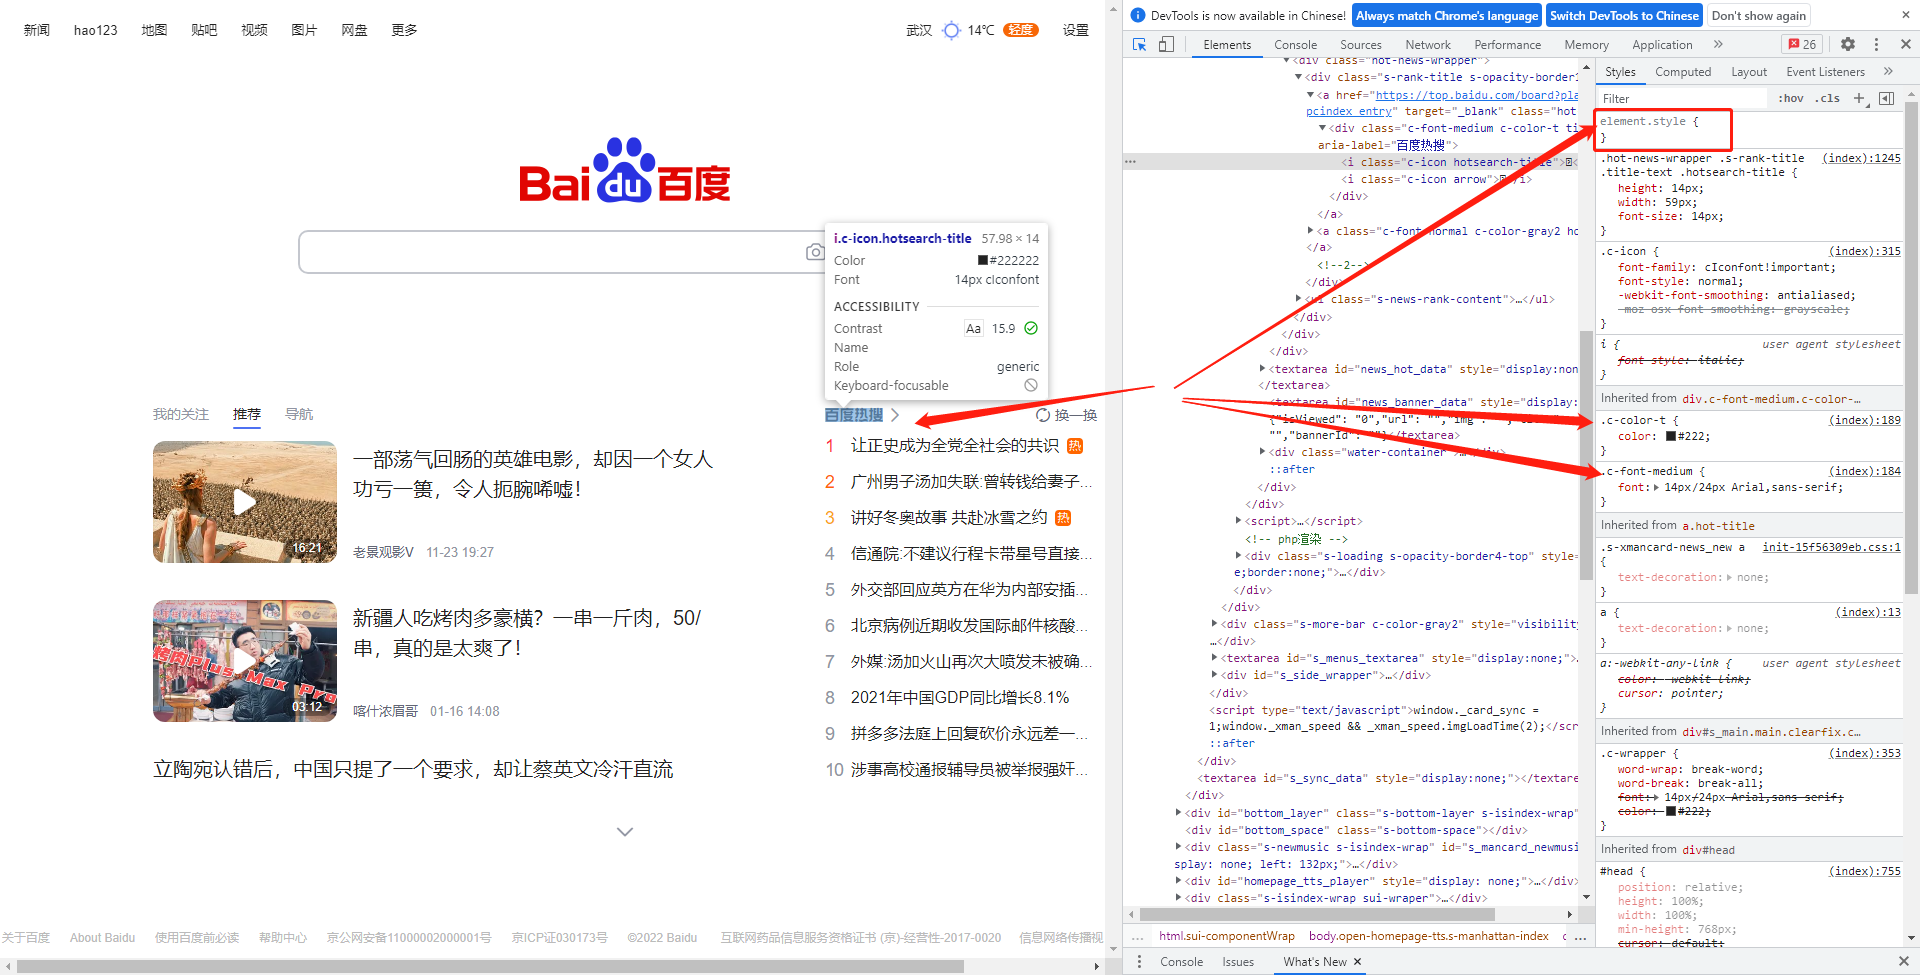
Task: Switch to the Sources panel tab
Action: tap(1361, 45)
